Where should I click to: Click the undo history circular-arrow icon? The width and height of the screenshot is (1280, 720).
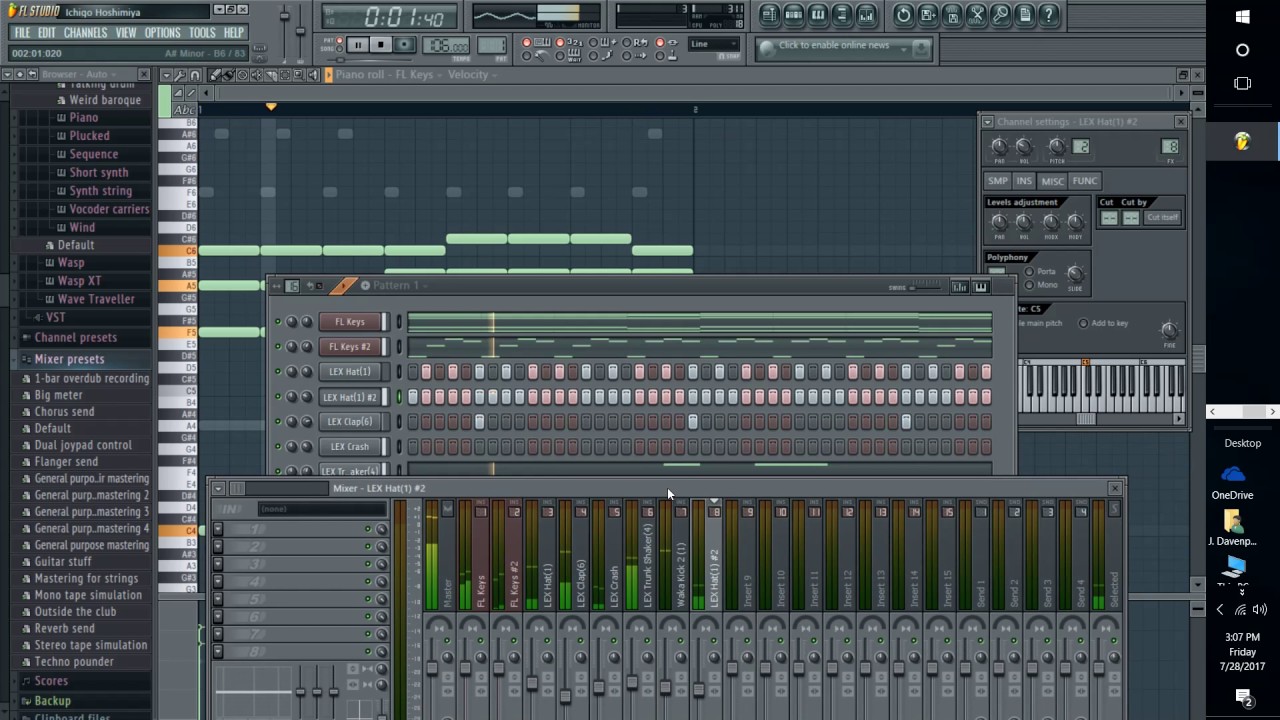[x=904, y=15]
